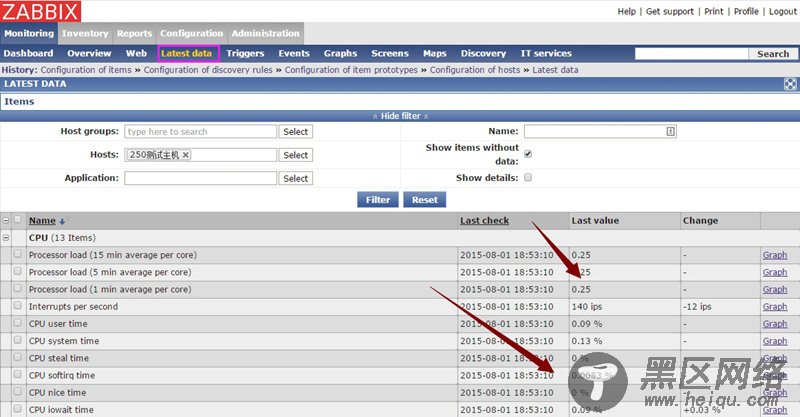
Task: Check Interrupts per second row checkbox
Action: pyautogui.click(x=18, y=306)
